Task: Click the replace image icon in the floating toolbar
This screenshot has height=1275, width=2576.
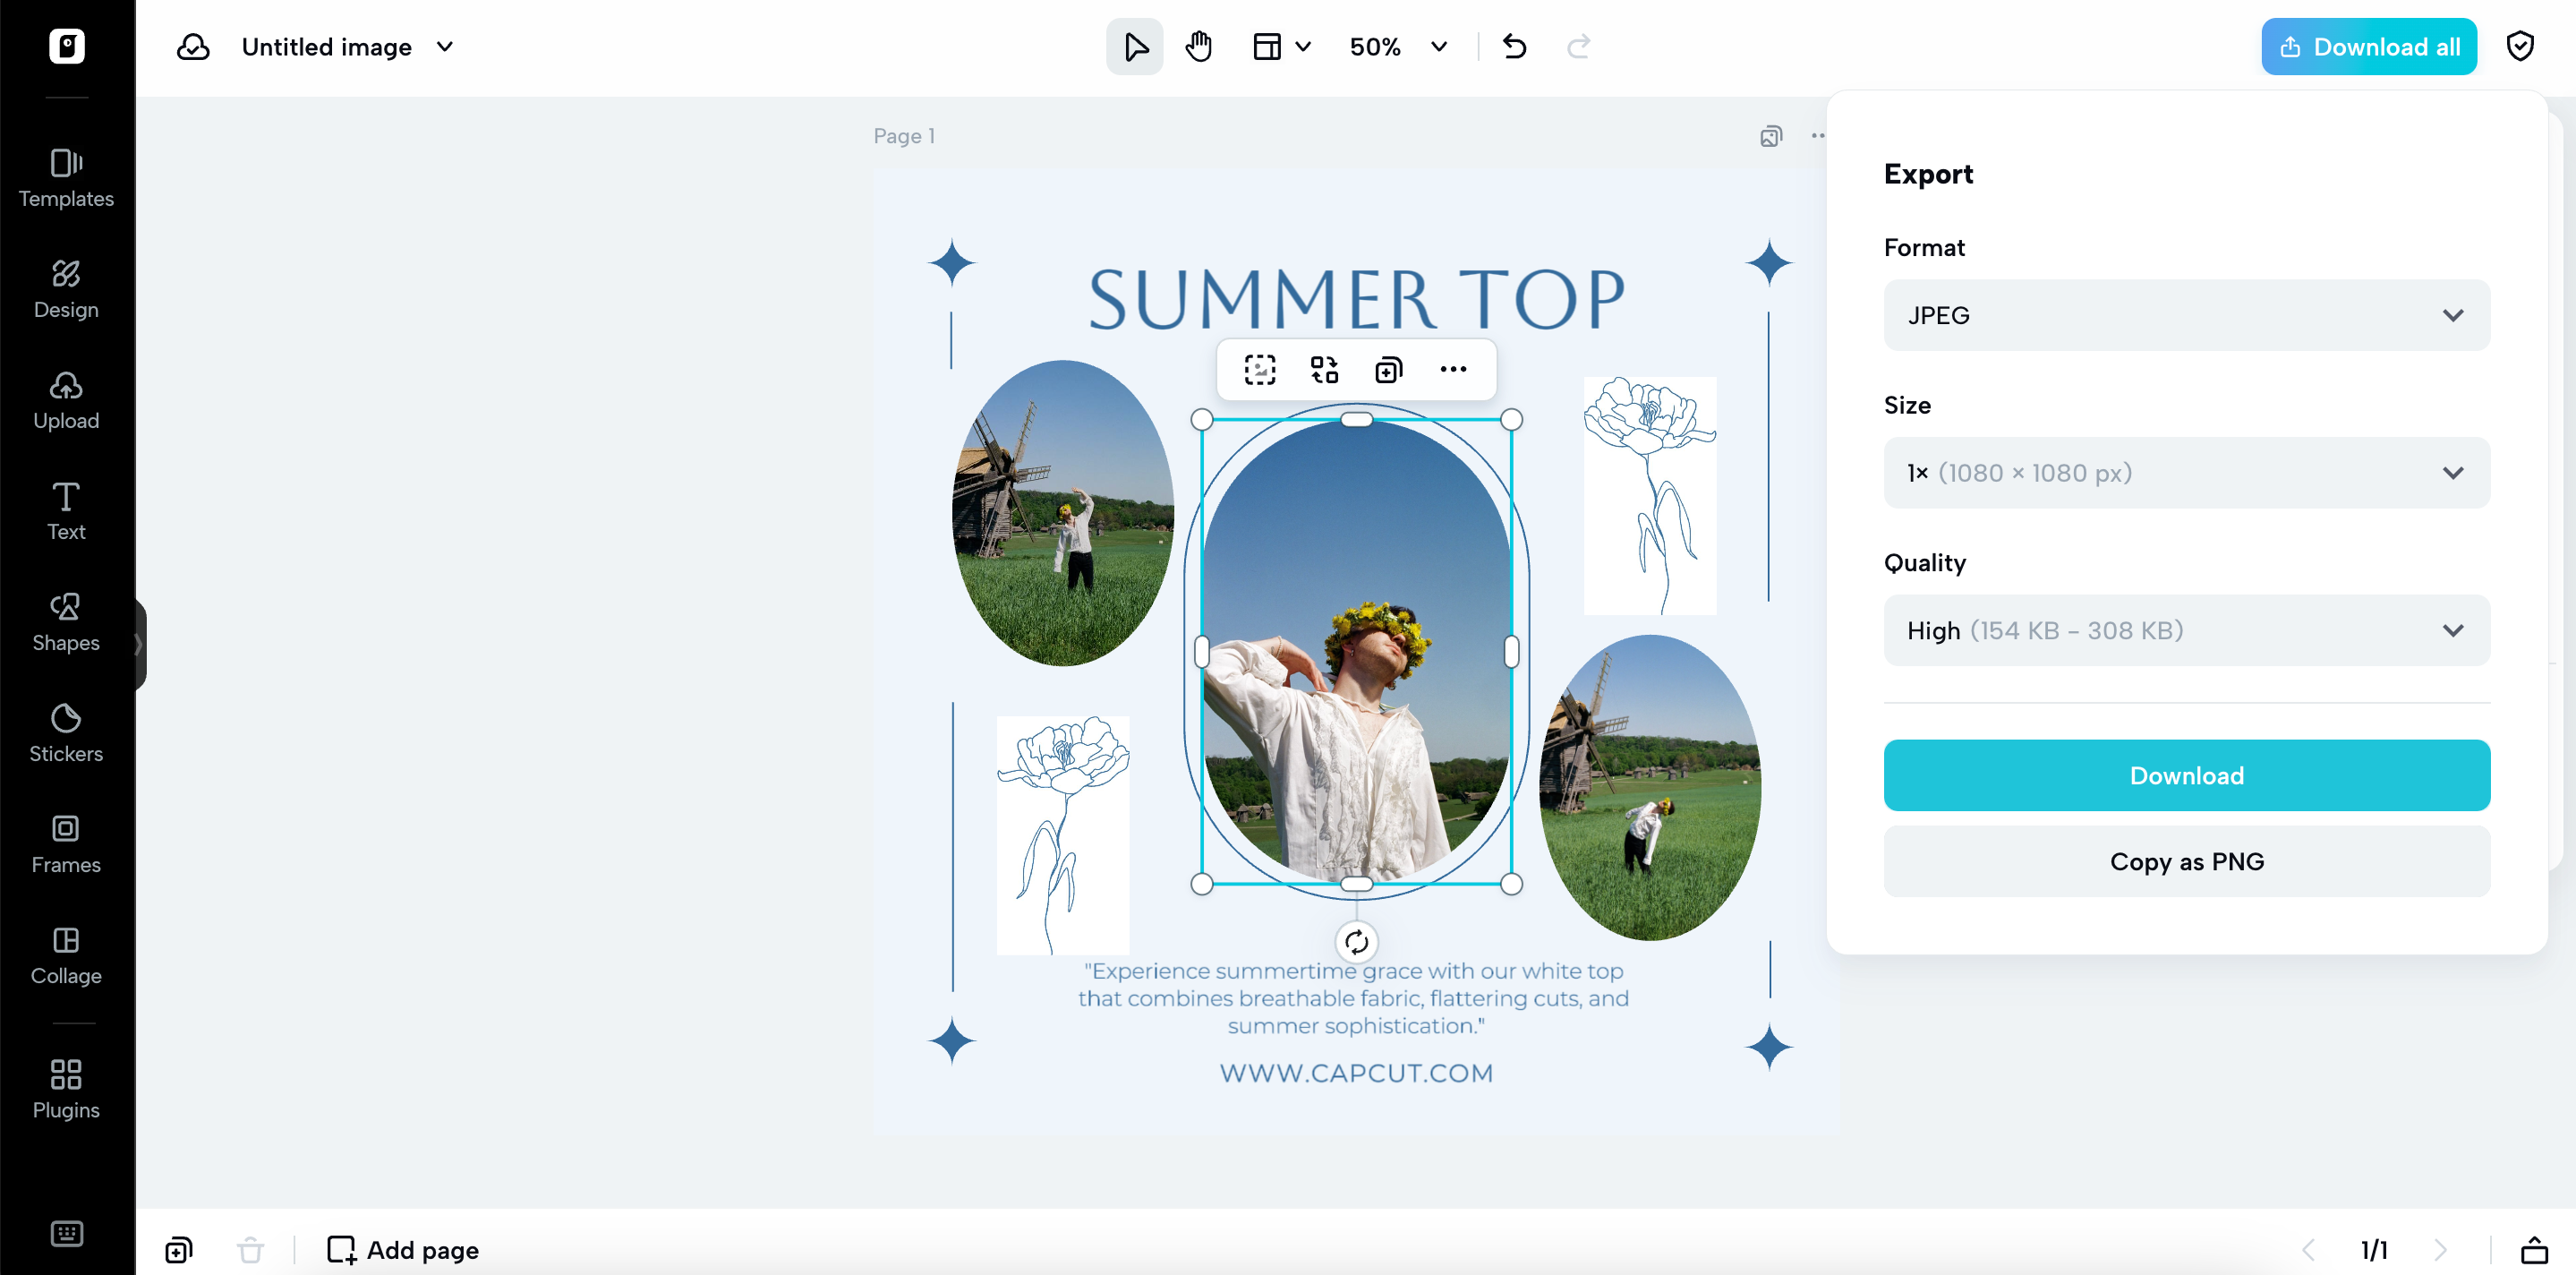Action: (1324, 370)
